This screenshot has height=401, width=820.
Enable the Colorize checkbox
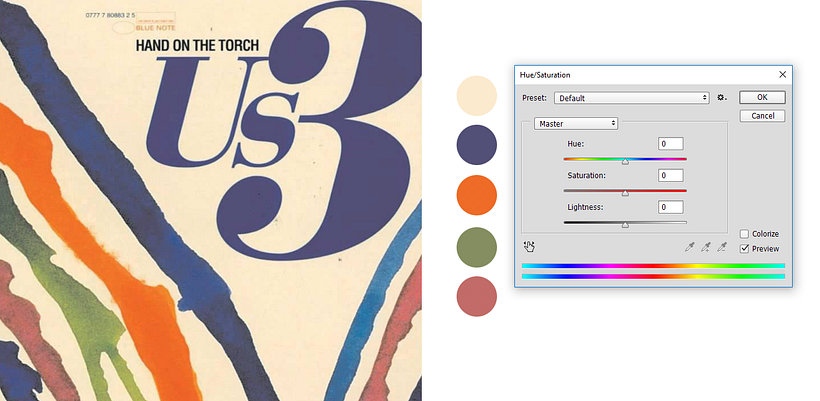(x=745, y=234)
